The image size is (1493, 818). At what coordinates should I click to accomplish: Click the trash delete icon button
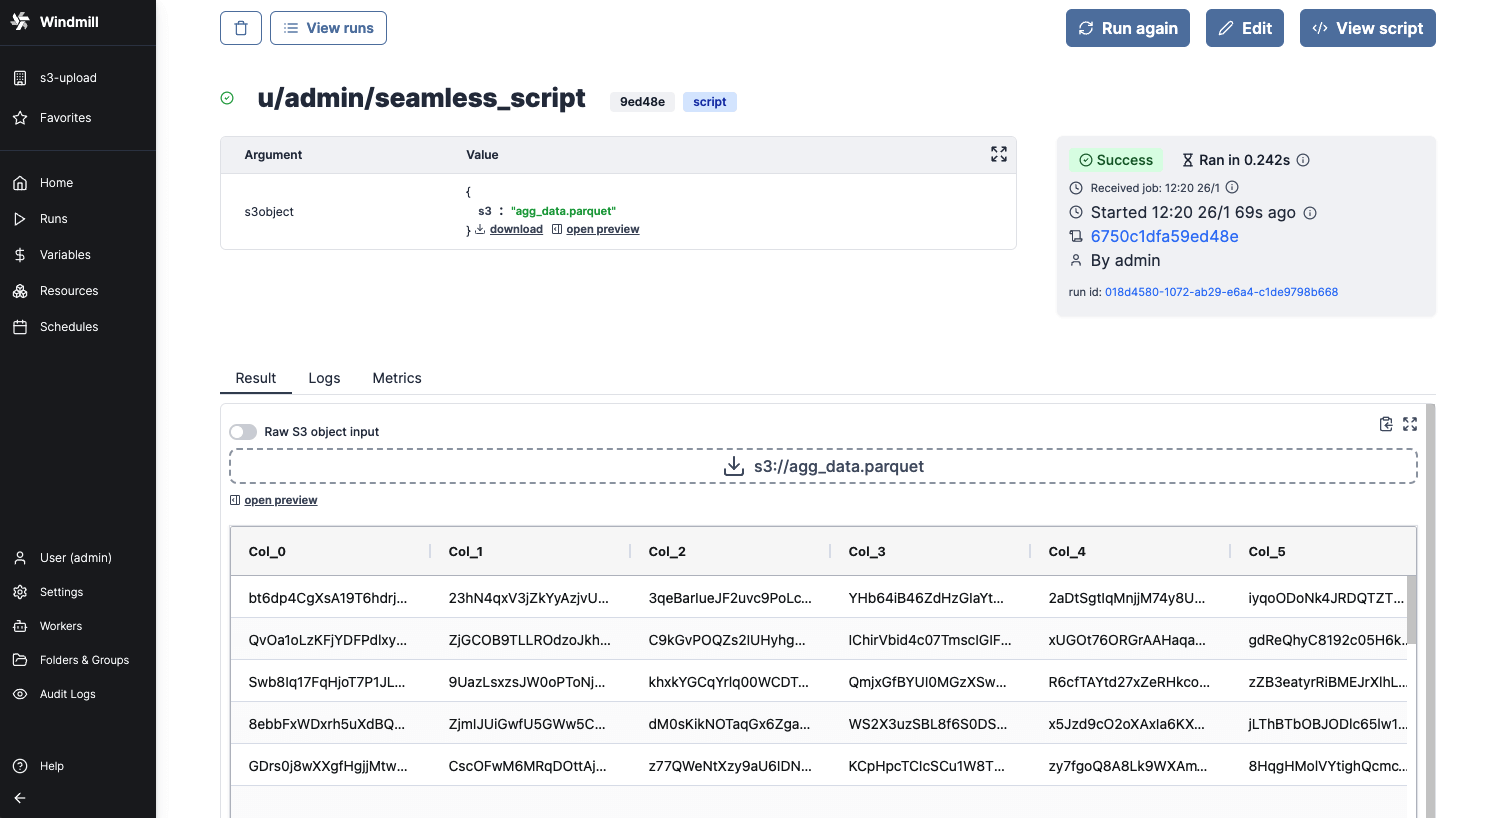pos(241,28)
